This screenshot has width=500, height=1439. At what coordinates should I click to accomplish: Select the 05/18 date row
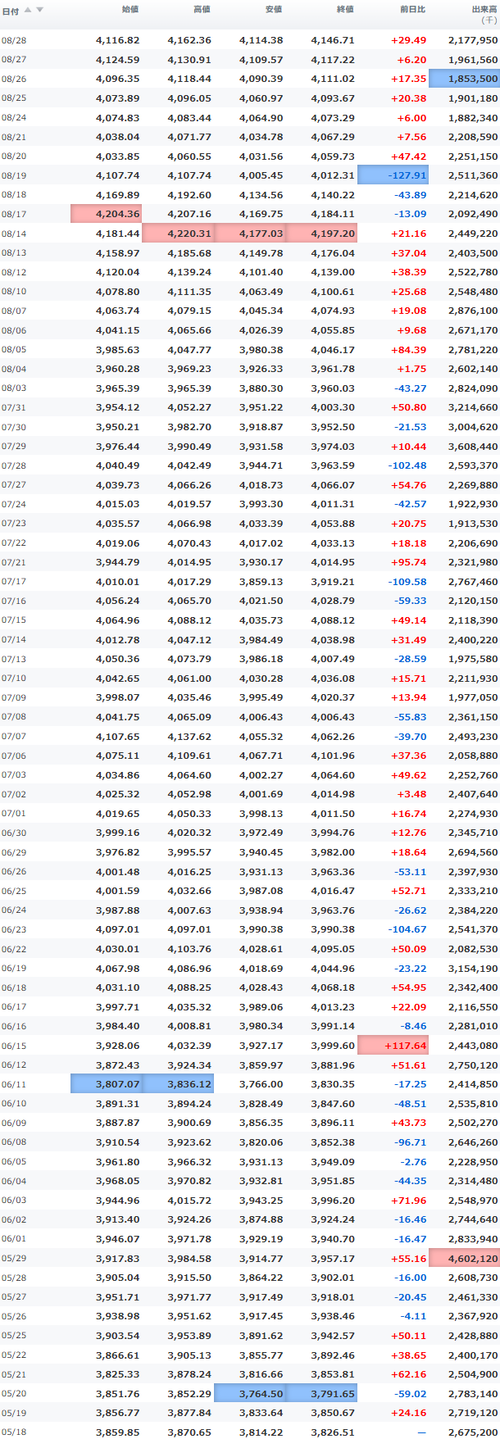point(250,1430)
